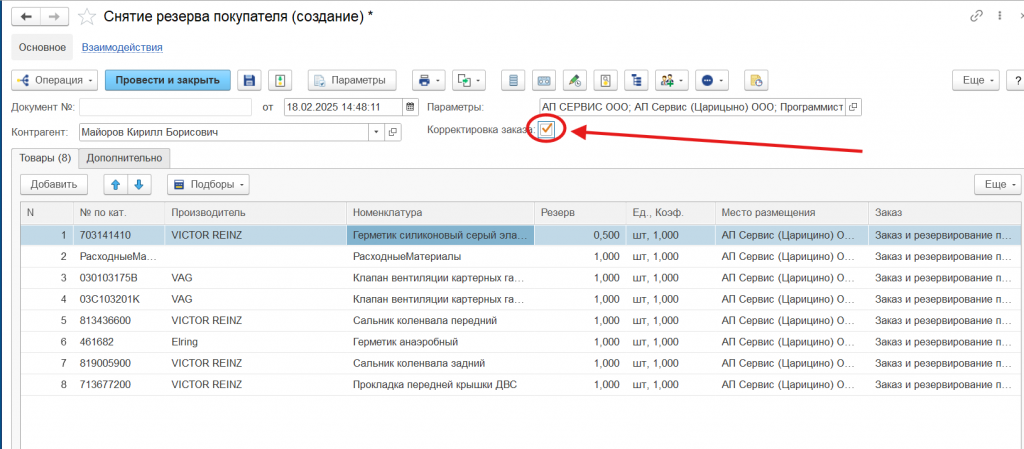This screenshot has width=1024, height=449.
Task: Click the document structure tree icon
Action: tap(635, 80)
